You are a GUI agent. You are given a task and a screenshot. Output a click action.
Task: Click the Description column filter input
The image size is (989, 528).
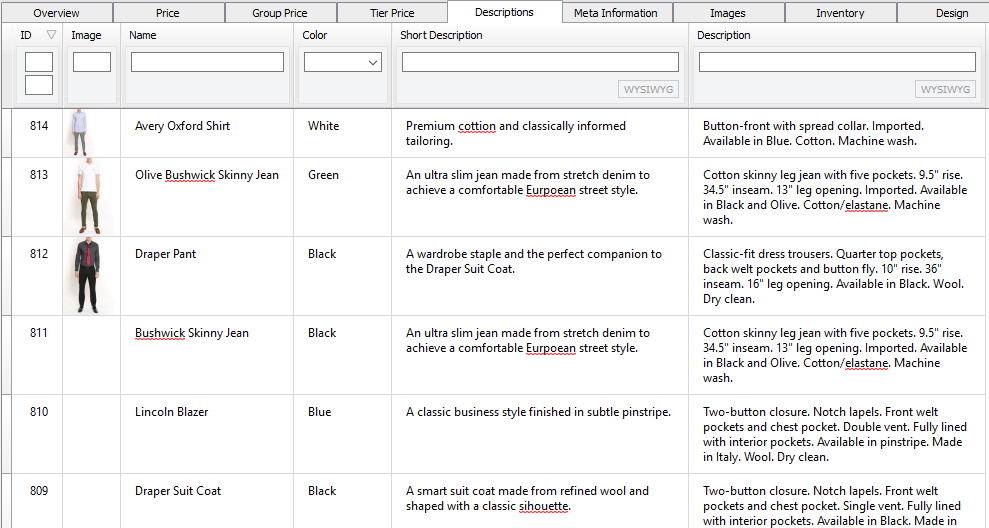tap(837, 62)
